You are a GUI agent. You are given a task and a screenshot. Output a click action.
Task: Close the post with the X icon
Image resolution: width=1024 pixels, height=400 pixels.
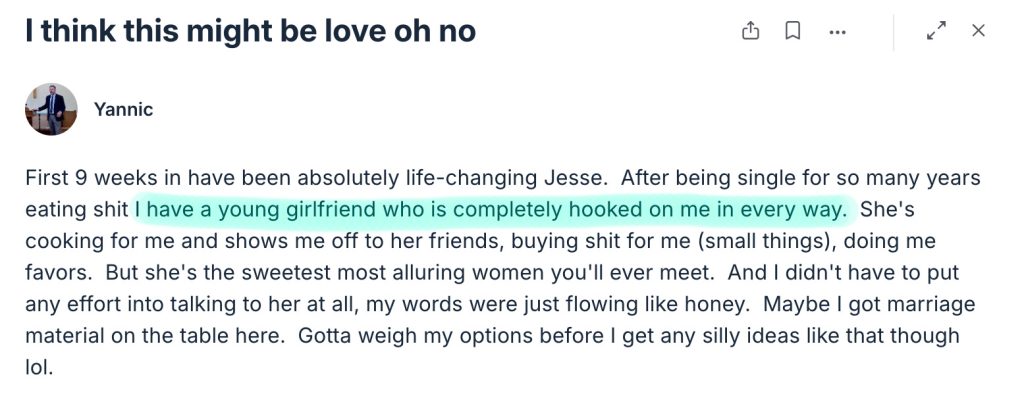(978, 31)
